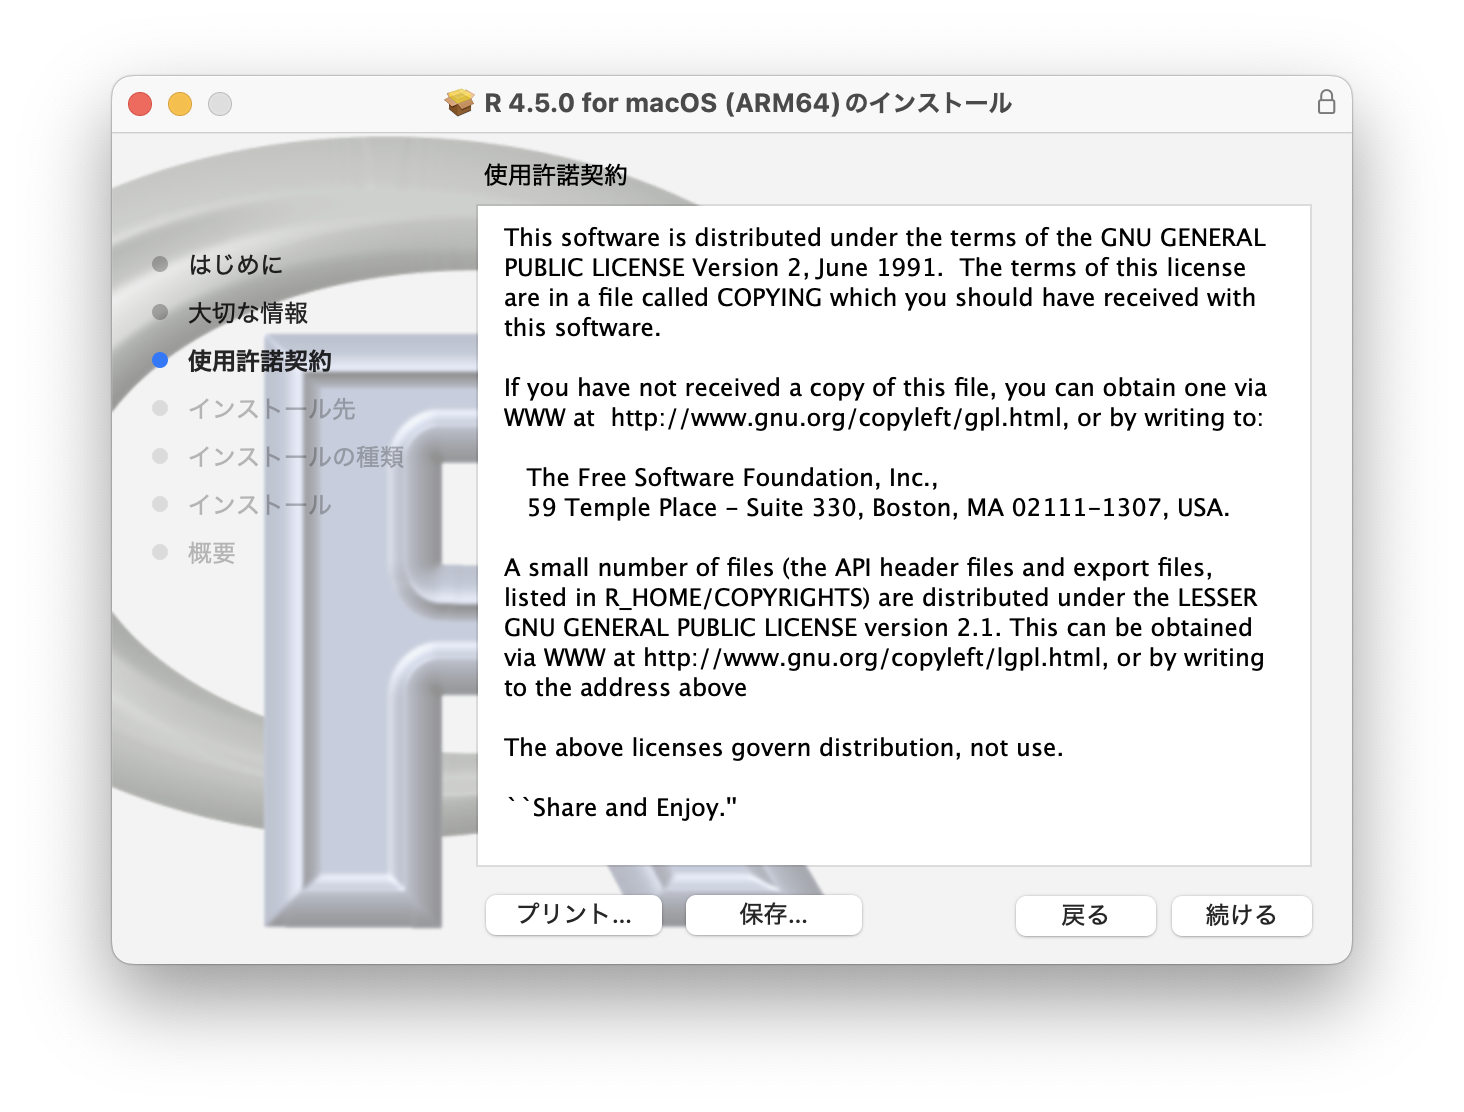
Task: Click the 概要 step in sidebar
Action: coord(212,553)
